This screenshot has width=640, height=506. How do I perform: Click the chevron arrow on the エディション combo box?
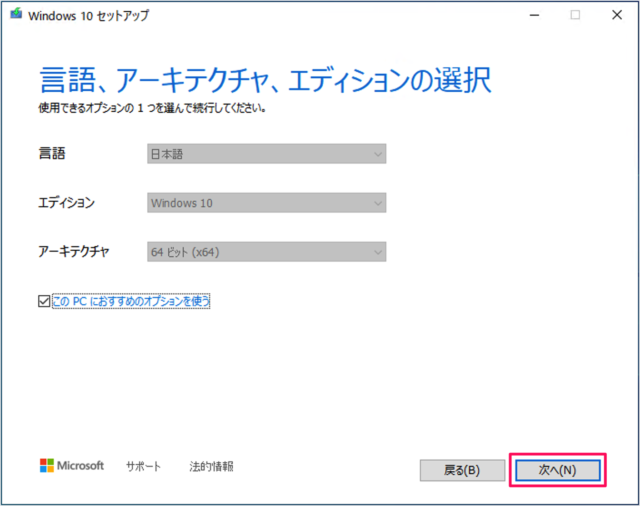click(377, 203)
